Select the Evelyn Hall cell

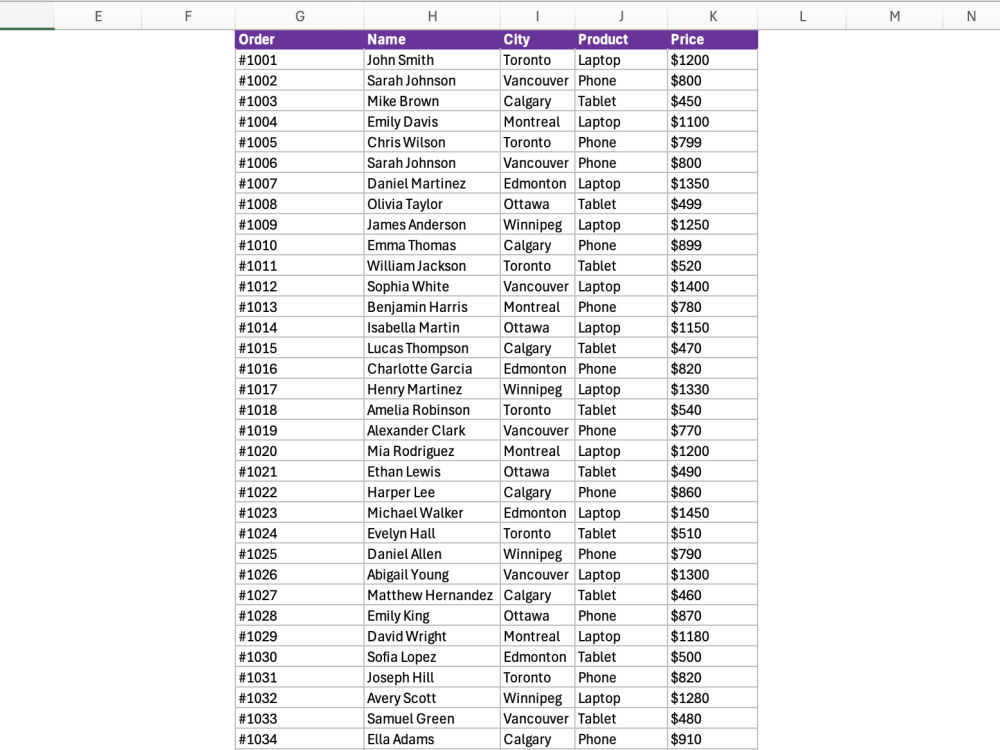click(x=432, y=533)
